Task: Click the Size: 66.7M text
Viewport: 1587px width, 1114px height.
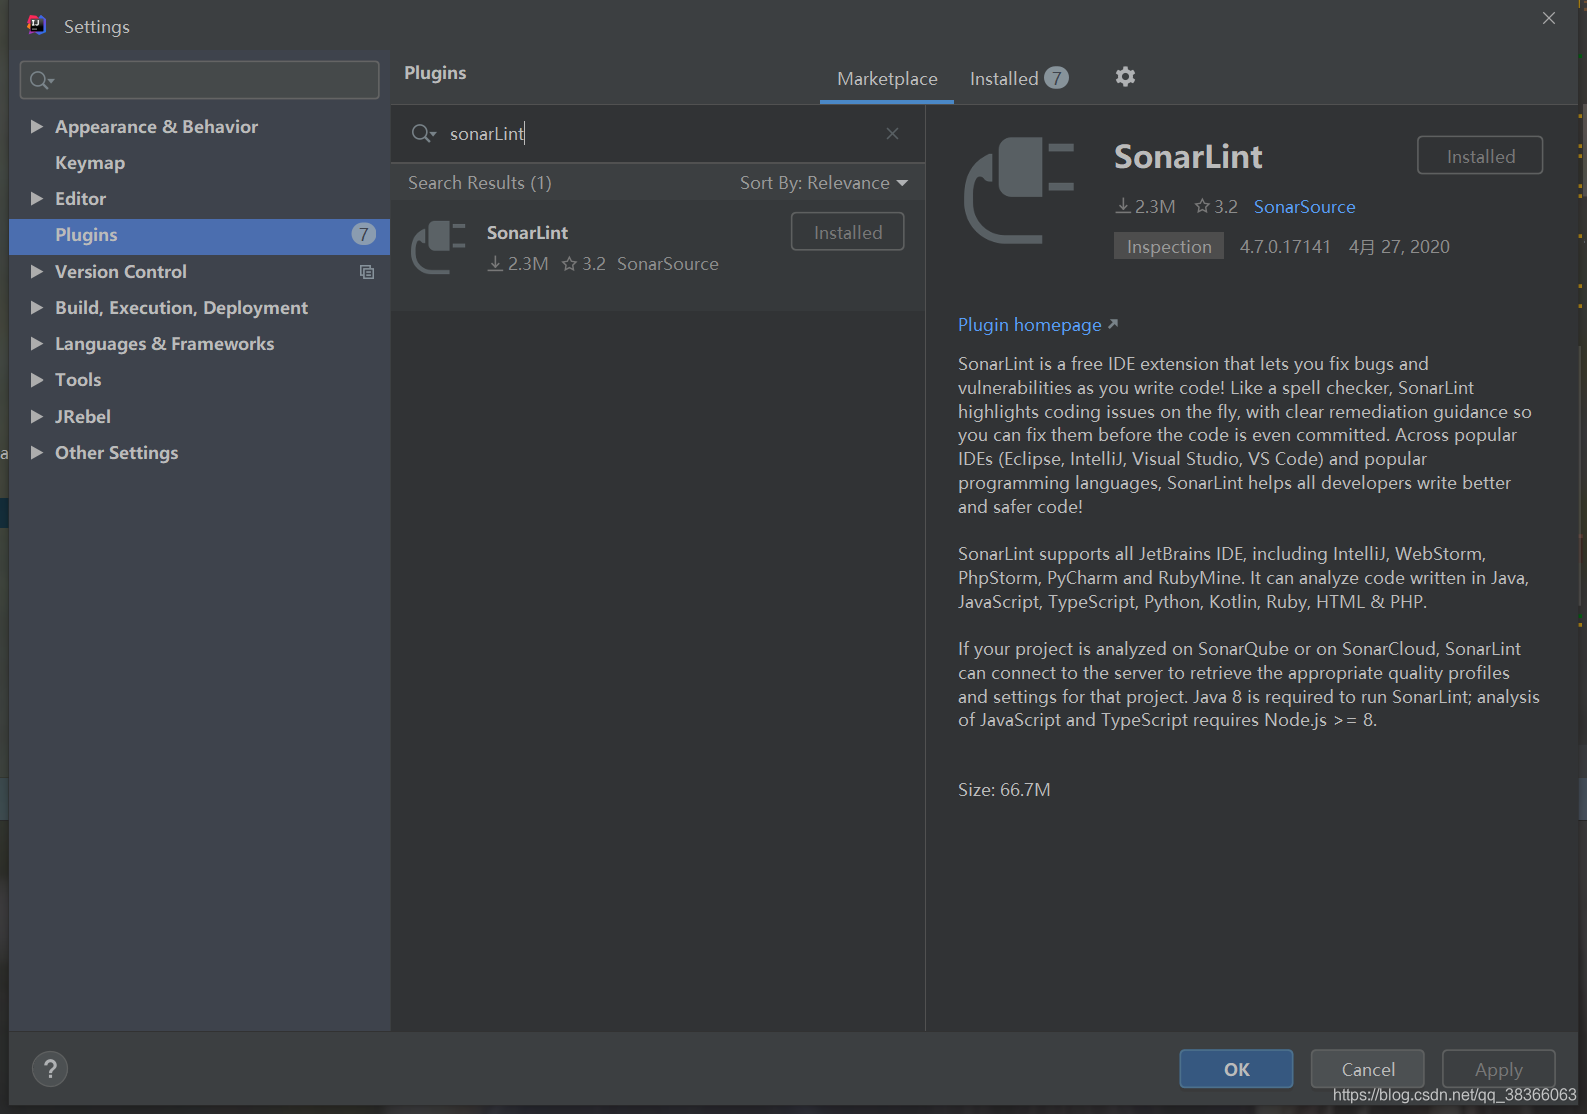Action: coord(1004,790)
